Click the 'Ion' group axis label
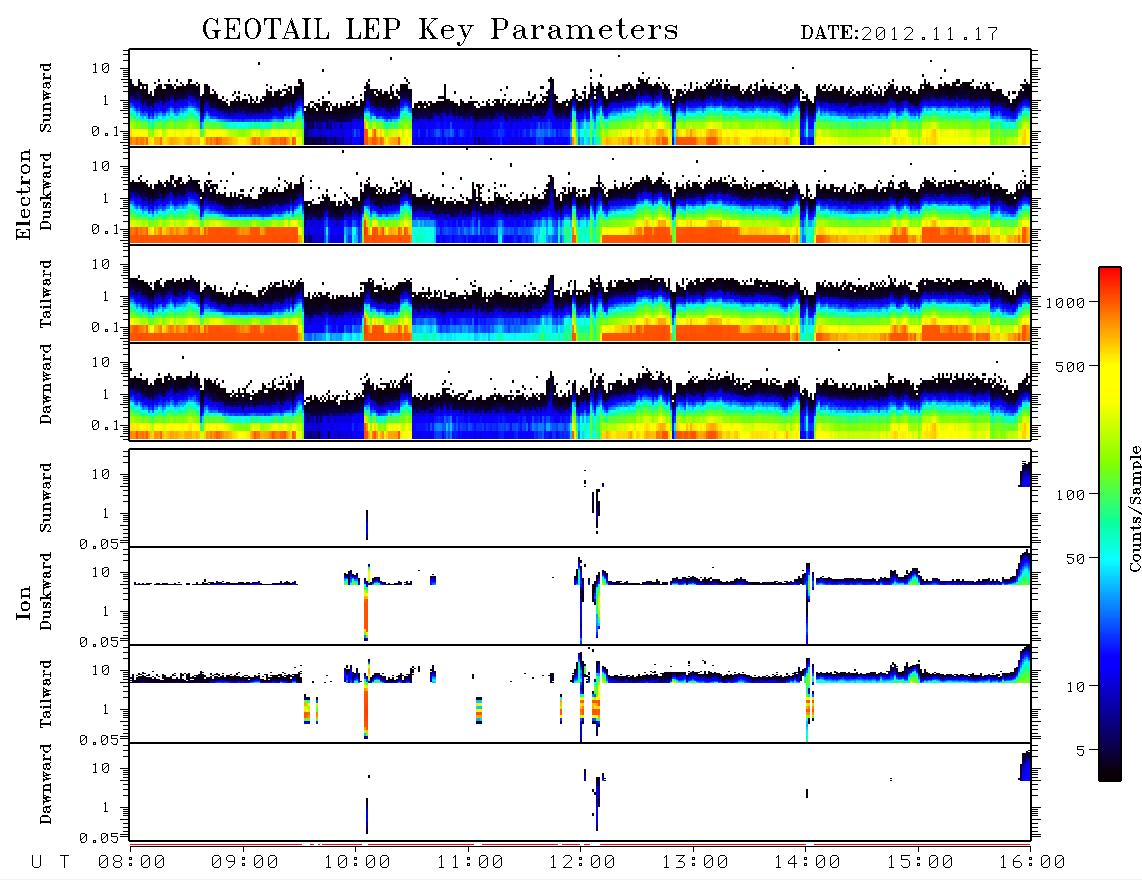The image size is (1142, 880). click(23, 603)
